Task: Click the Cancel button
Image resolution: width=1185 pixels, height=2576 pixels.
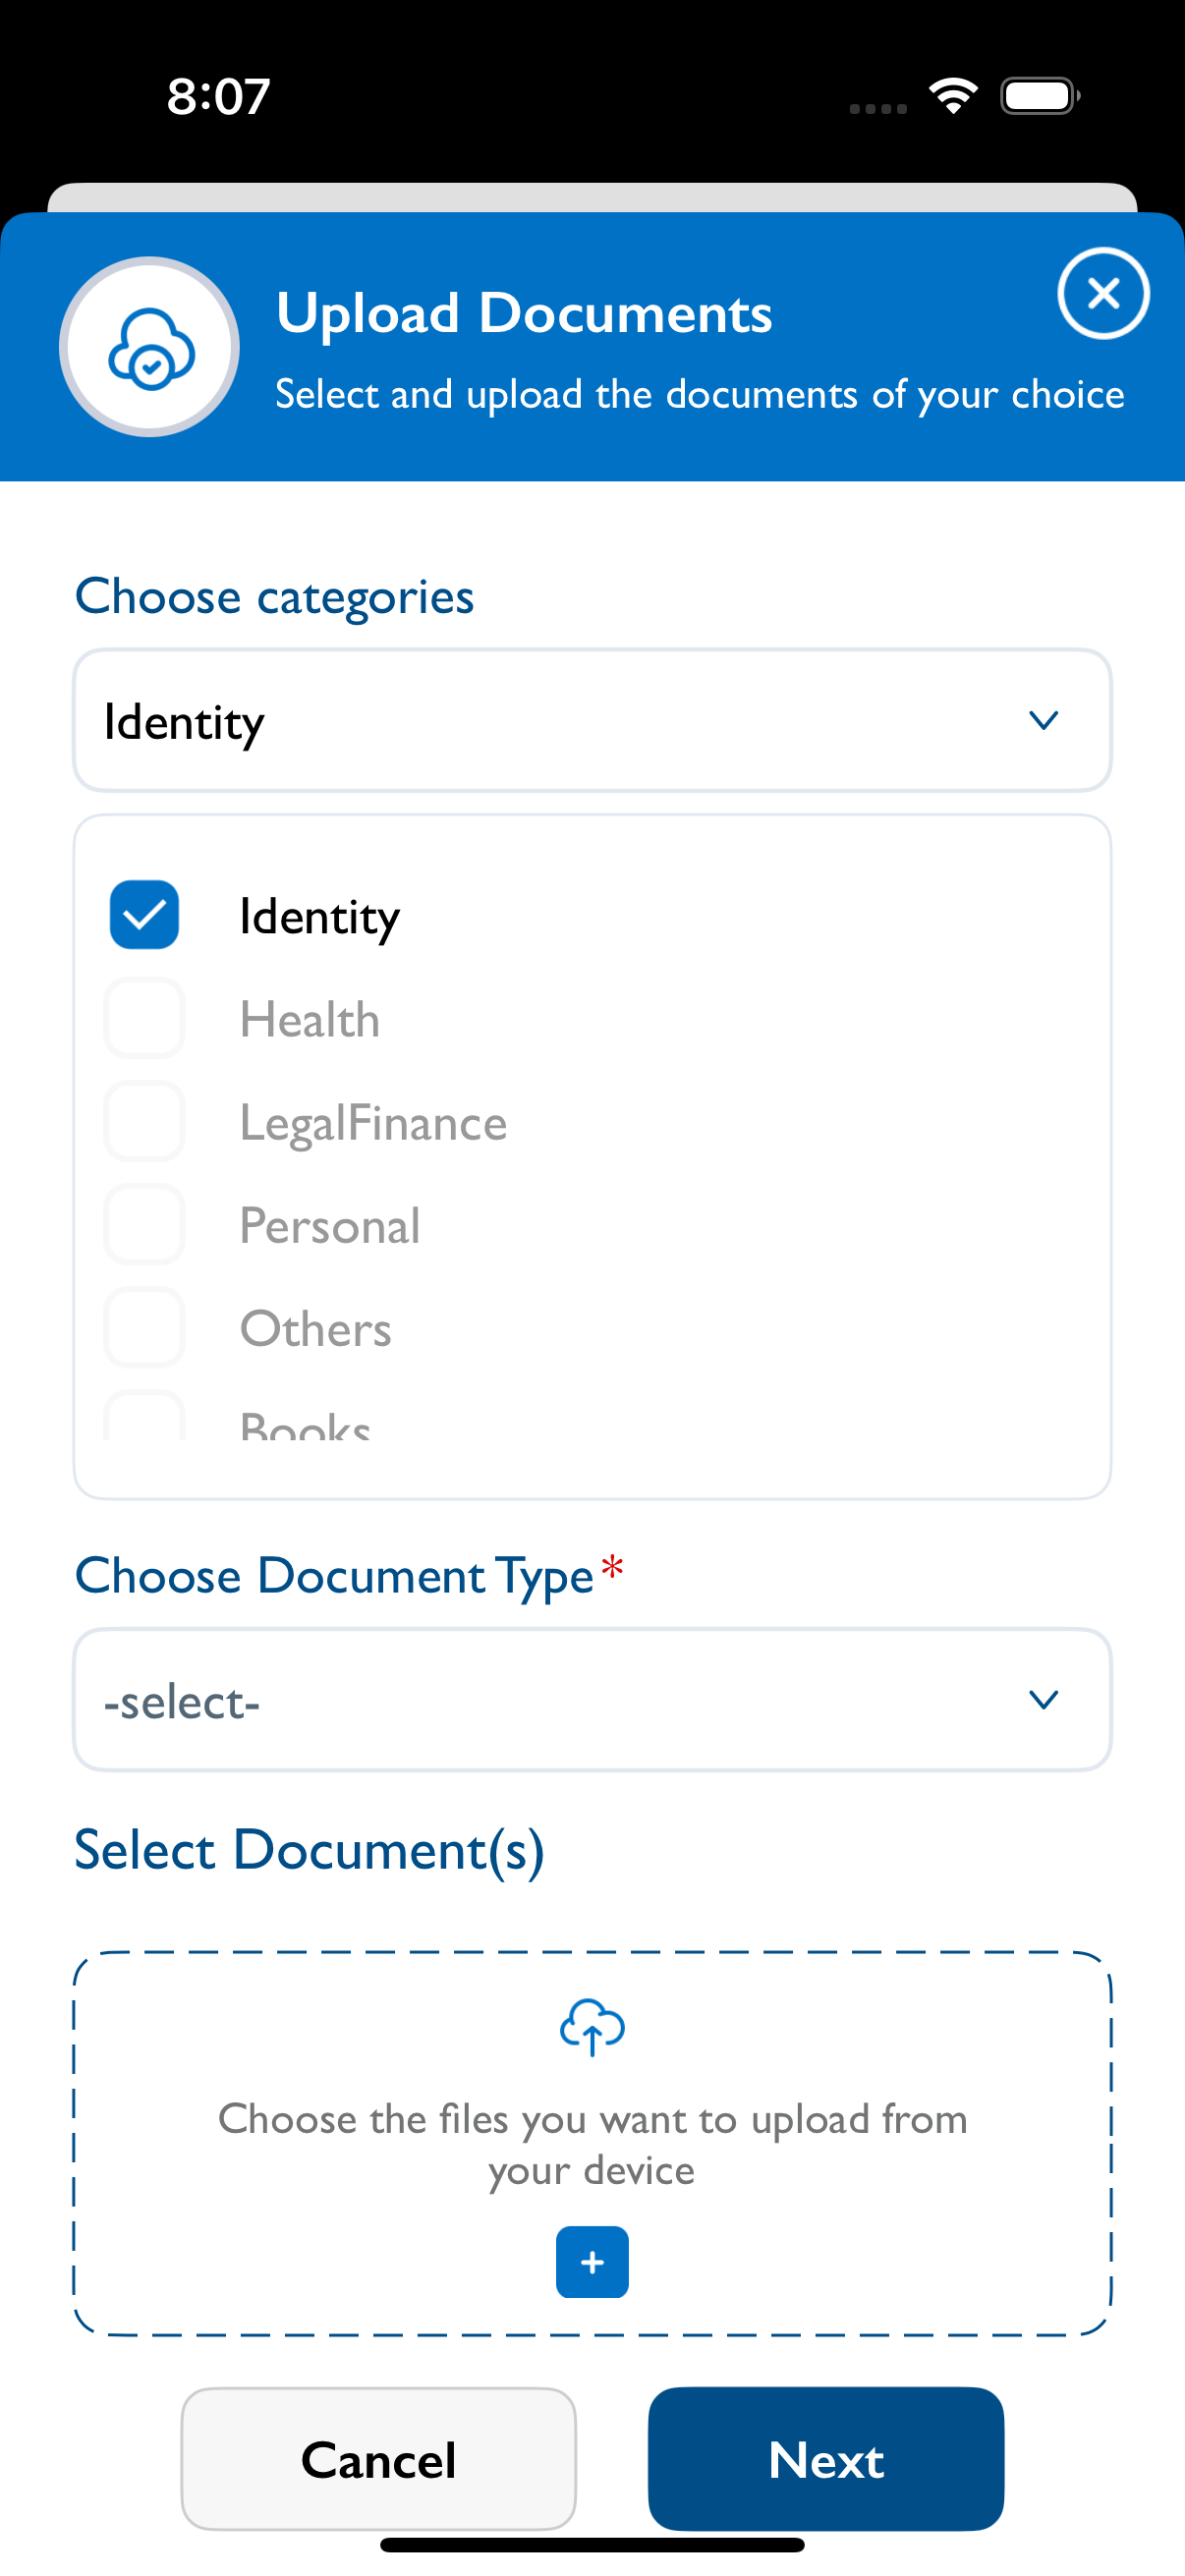Action: (378, 2459)
